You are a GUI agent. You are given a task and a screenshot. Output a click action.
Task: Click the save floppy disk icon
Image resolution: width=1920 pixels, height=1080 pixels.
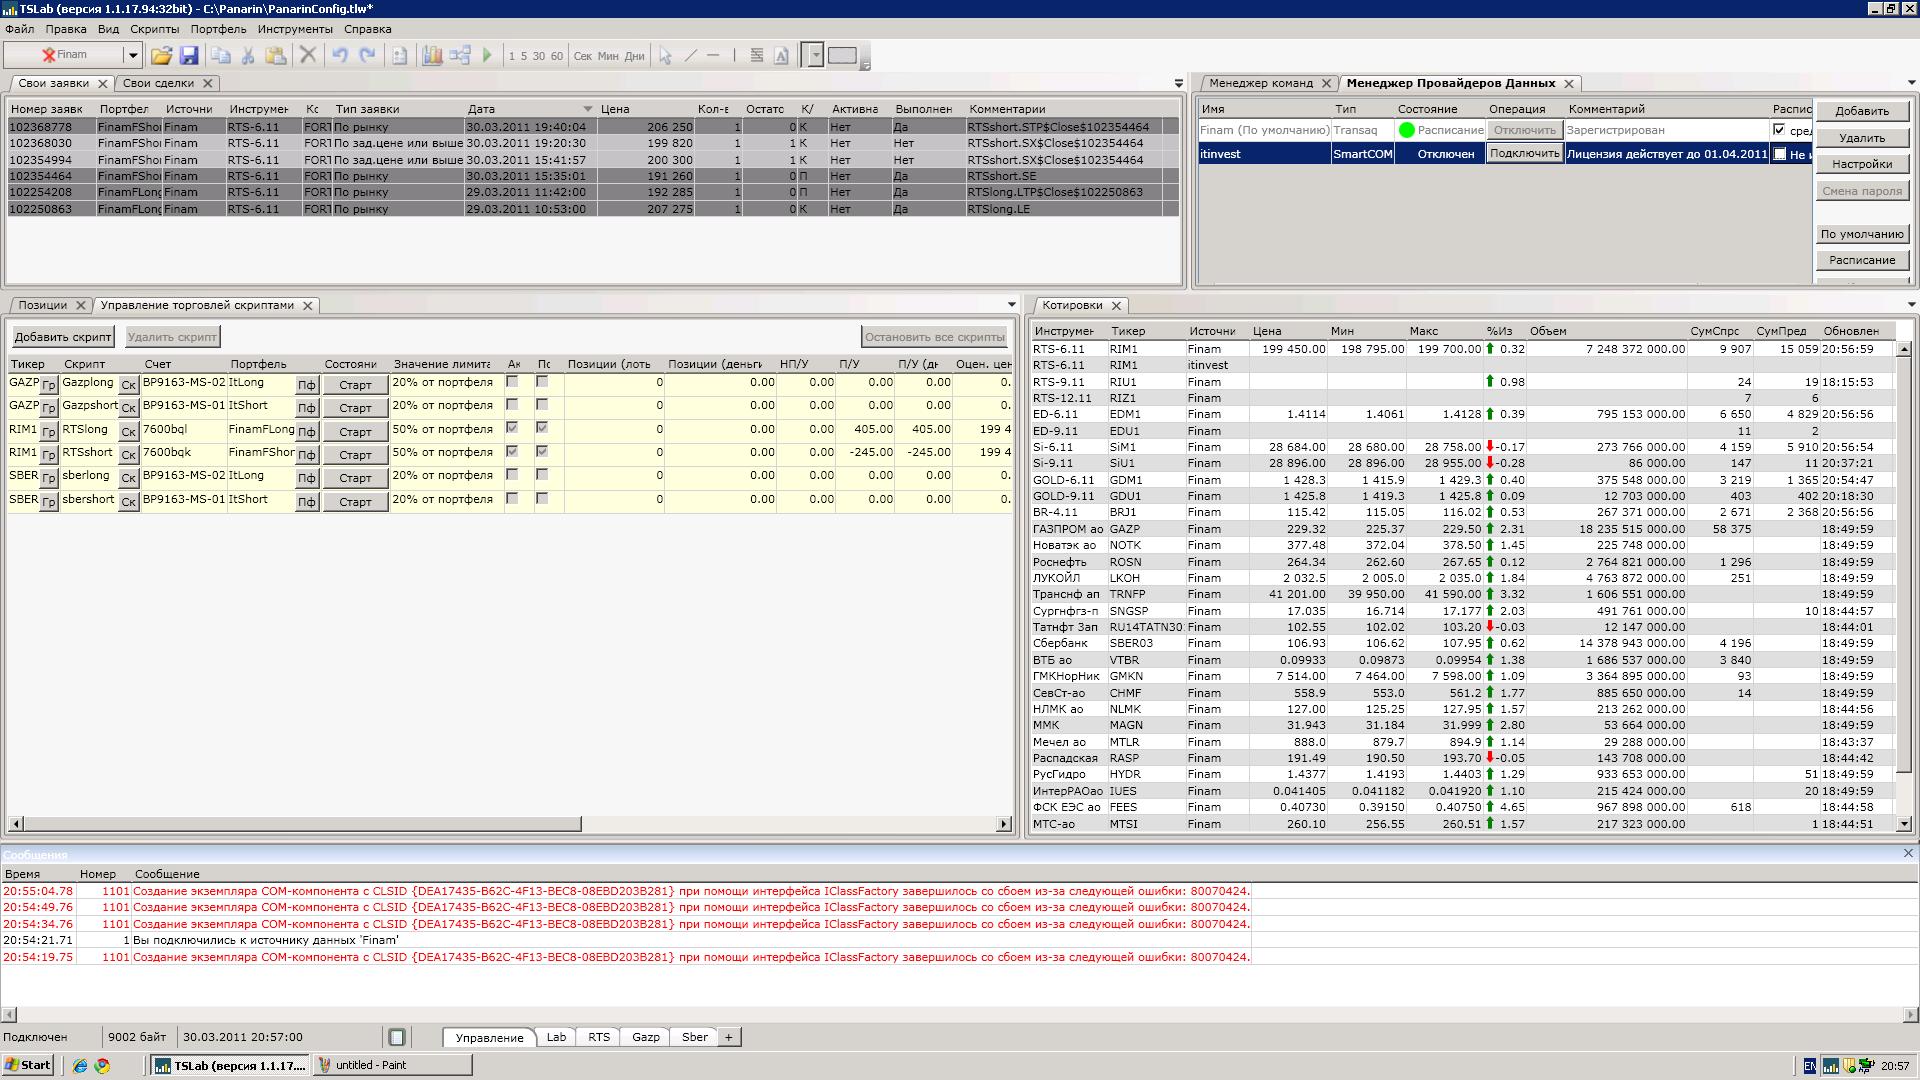189,56
